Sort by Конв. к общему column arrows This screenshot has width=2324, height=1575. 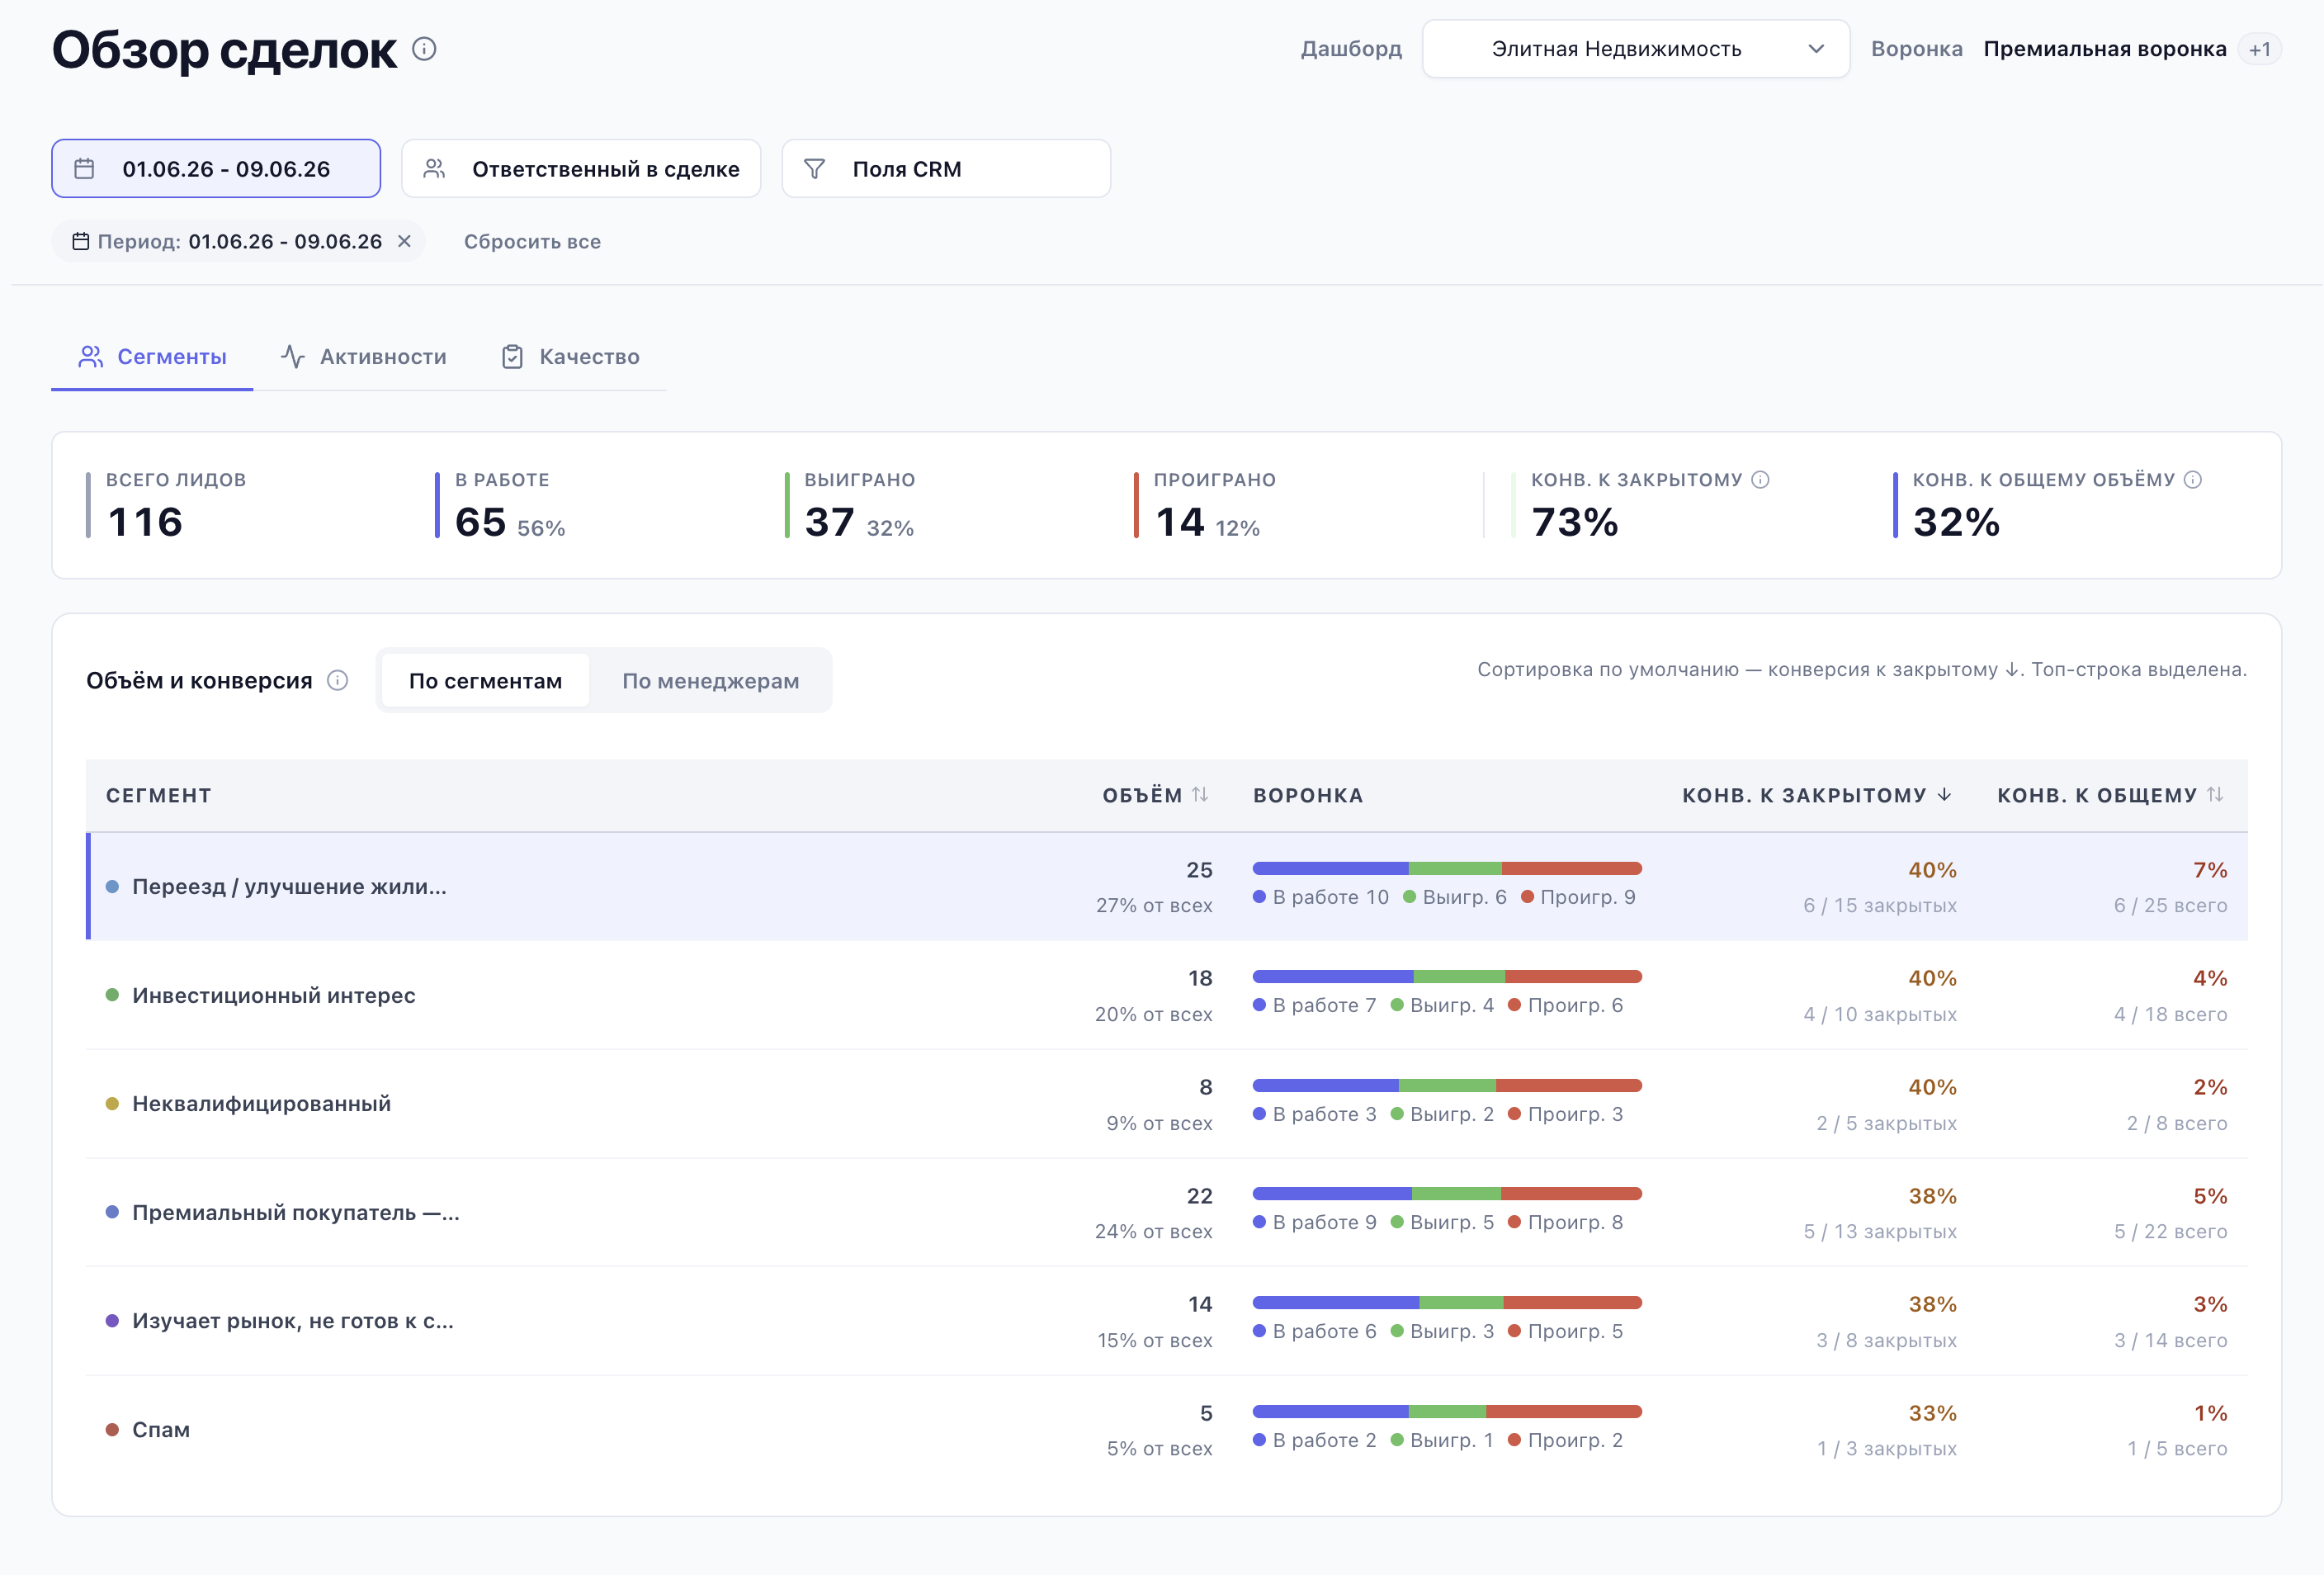[x=2215, y=794]
